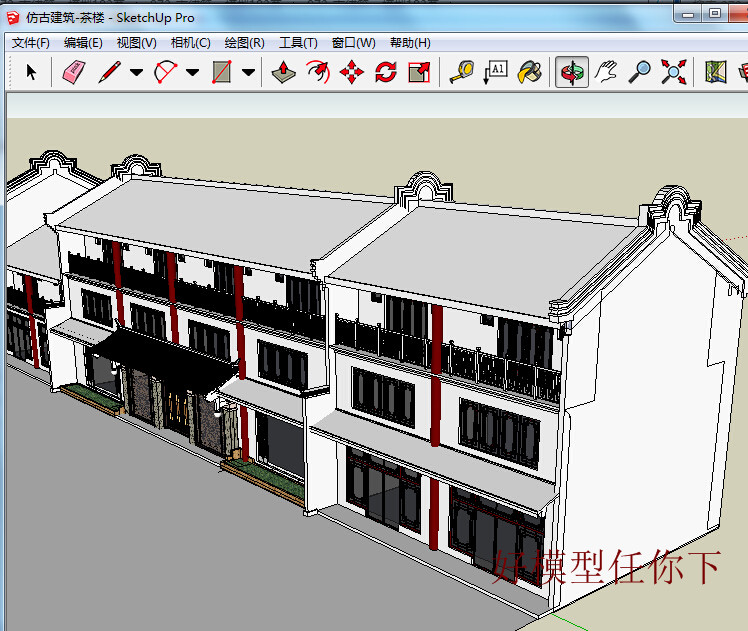The image size is (748, 631).
Task: Pick the Scale tool
Action: (x=419, y=72)
